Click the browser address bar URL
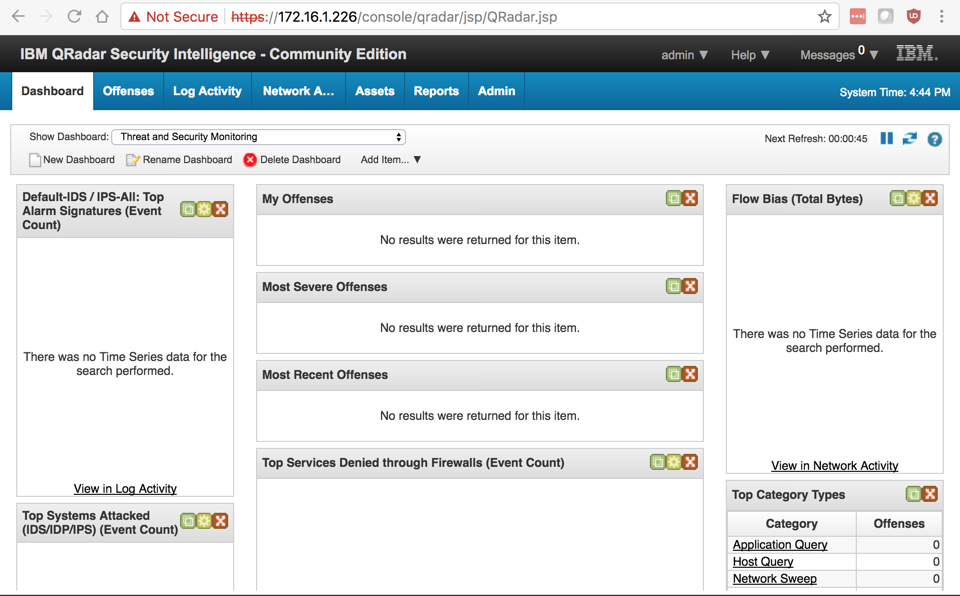 (x=394, y=17)
